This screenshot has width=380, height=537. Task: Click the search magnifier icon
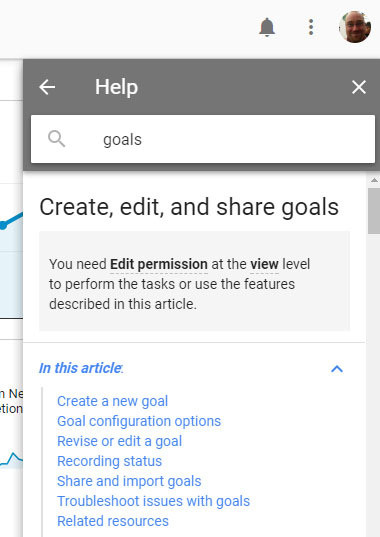tap(56, 139)
